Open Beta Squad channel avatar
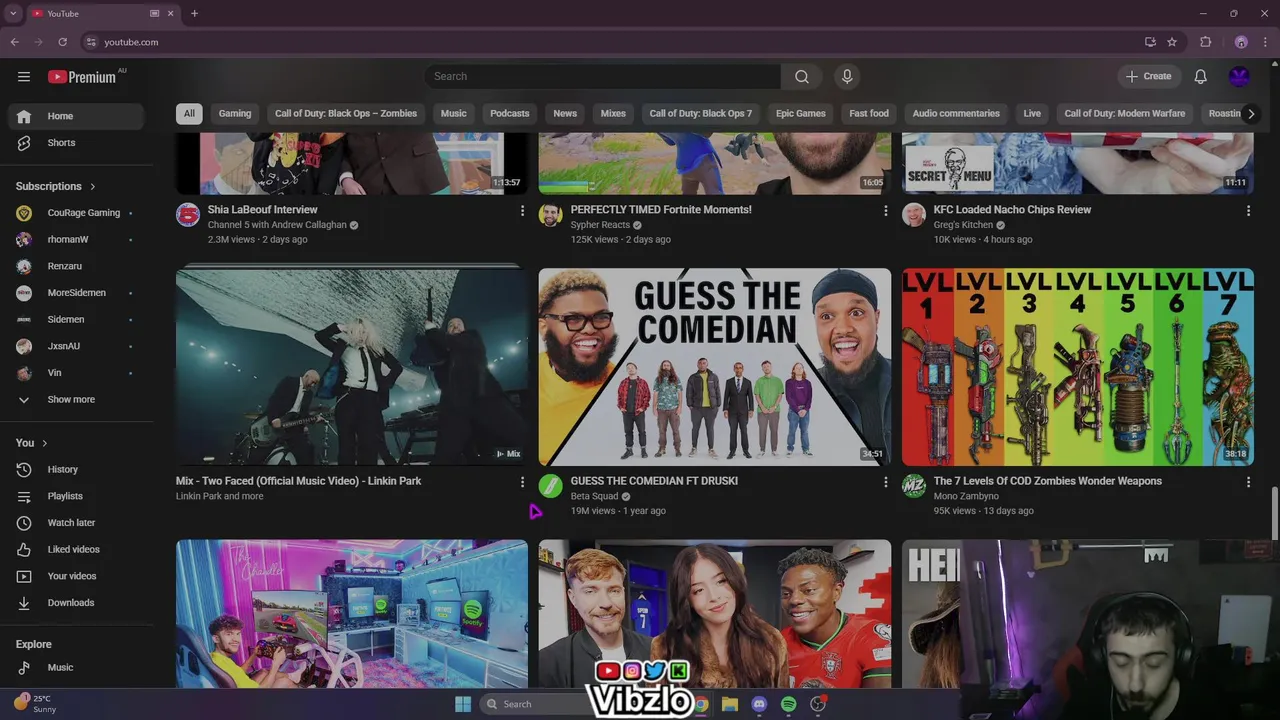 [551, 486]
